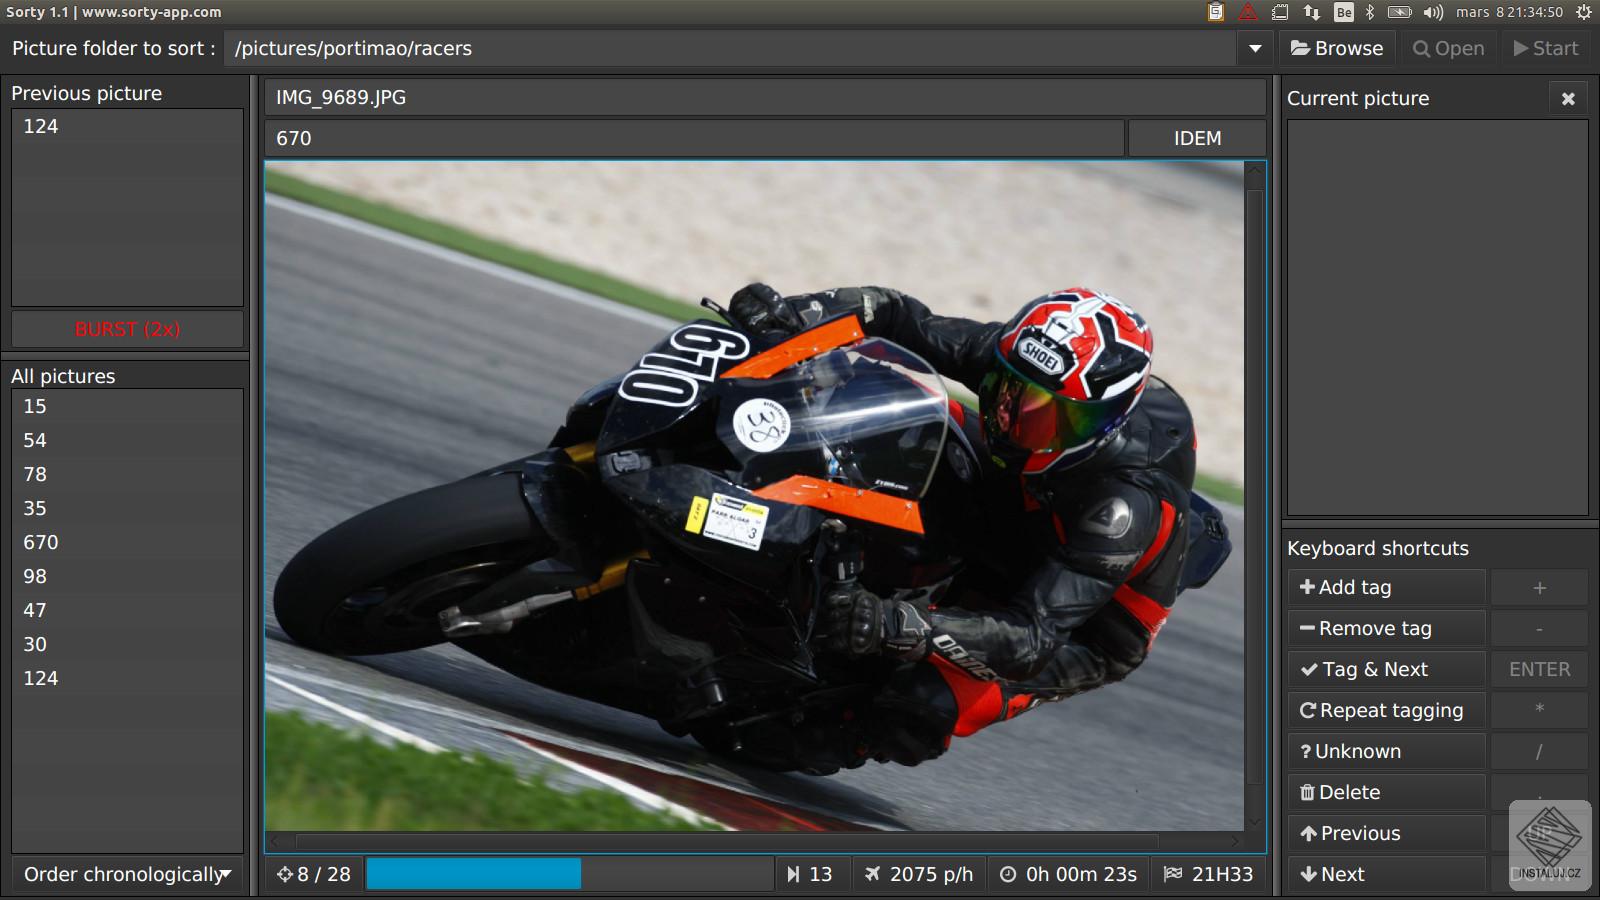Expand the picture folder path dropdown

pyautogui.click(x=1255, y=48)
